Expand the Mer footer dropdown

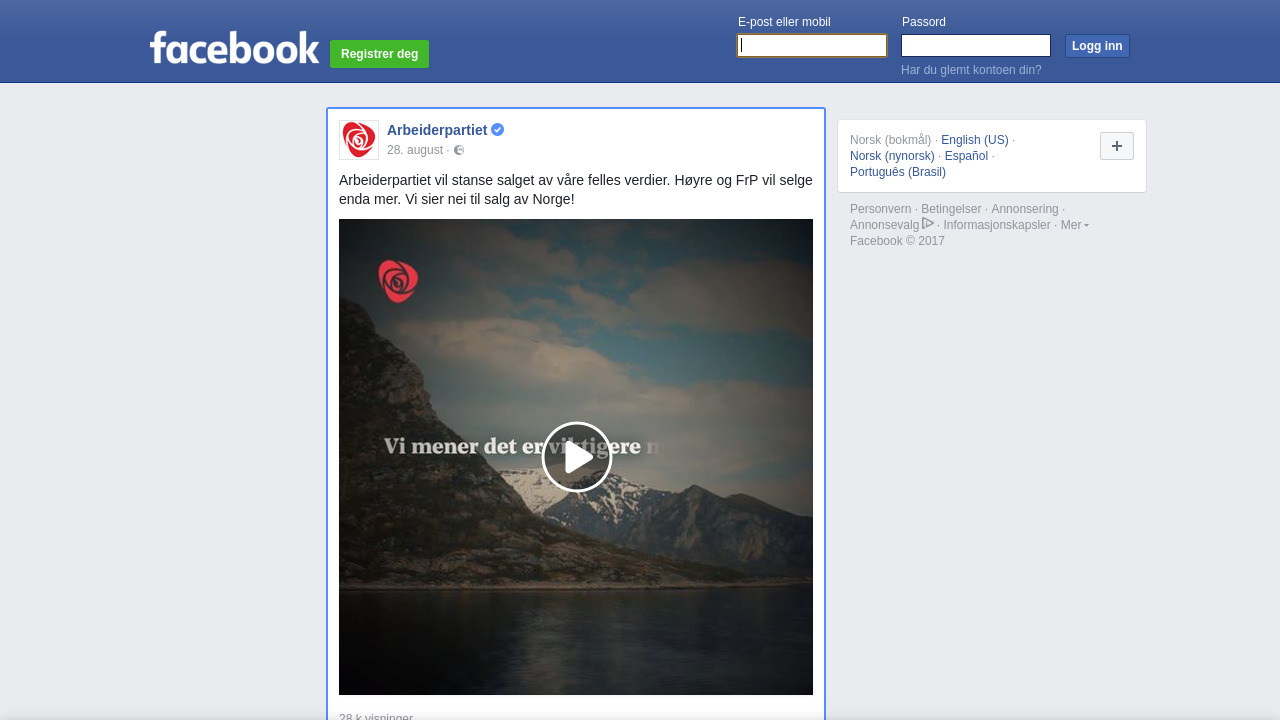click(1075, 225)
